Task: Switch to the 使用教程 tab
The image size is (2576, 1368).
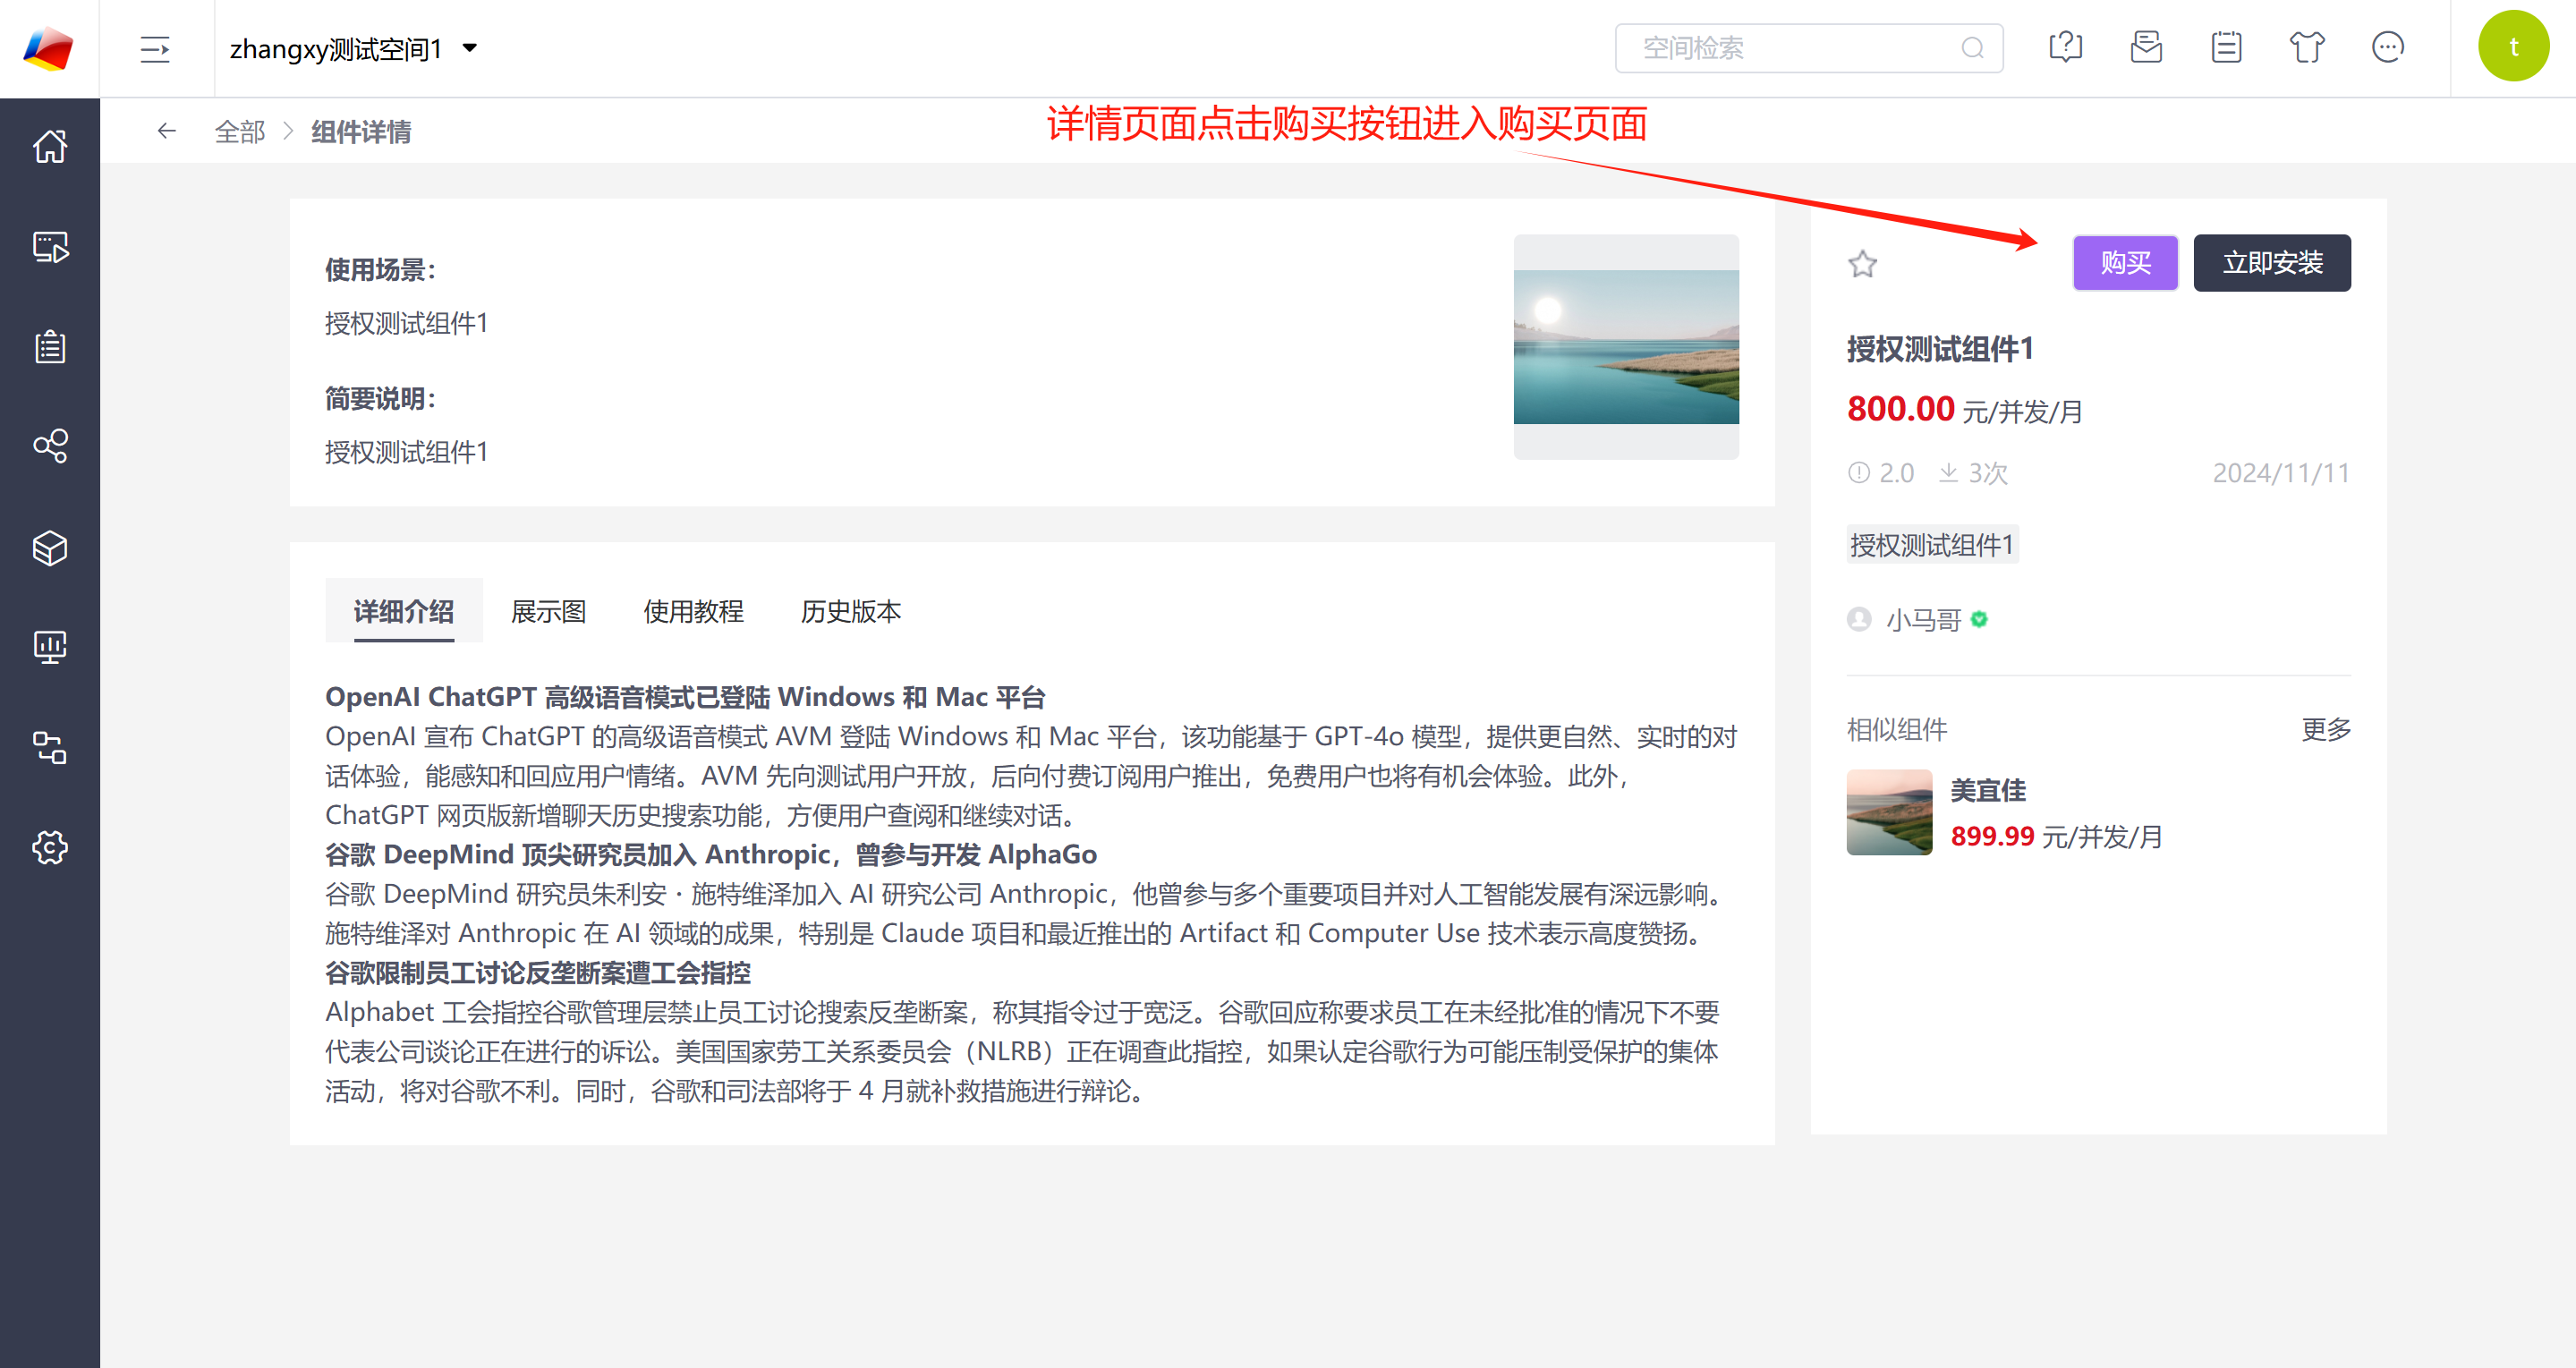Action: pos(693,611)
